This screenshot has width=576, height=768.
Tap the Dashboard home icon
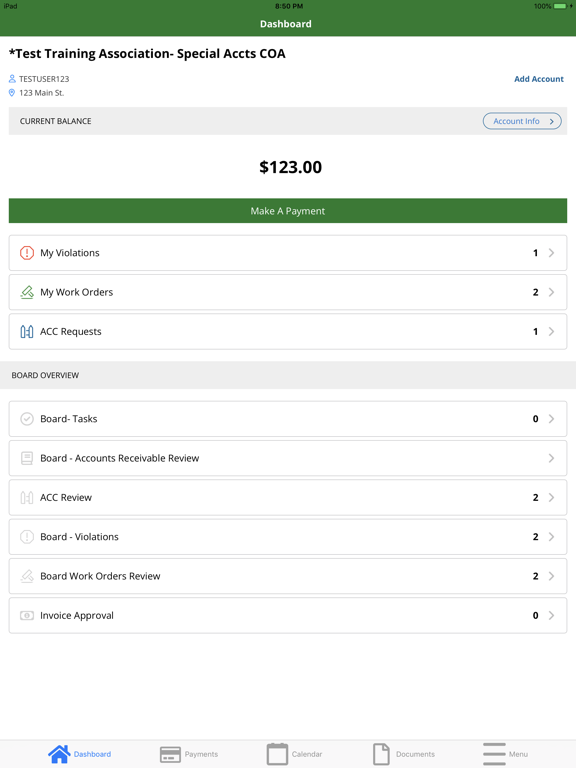(59, 754)
